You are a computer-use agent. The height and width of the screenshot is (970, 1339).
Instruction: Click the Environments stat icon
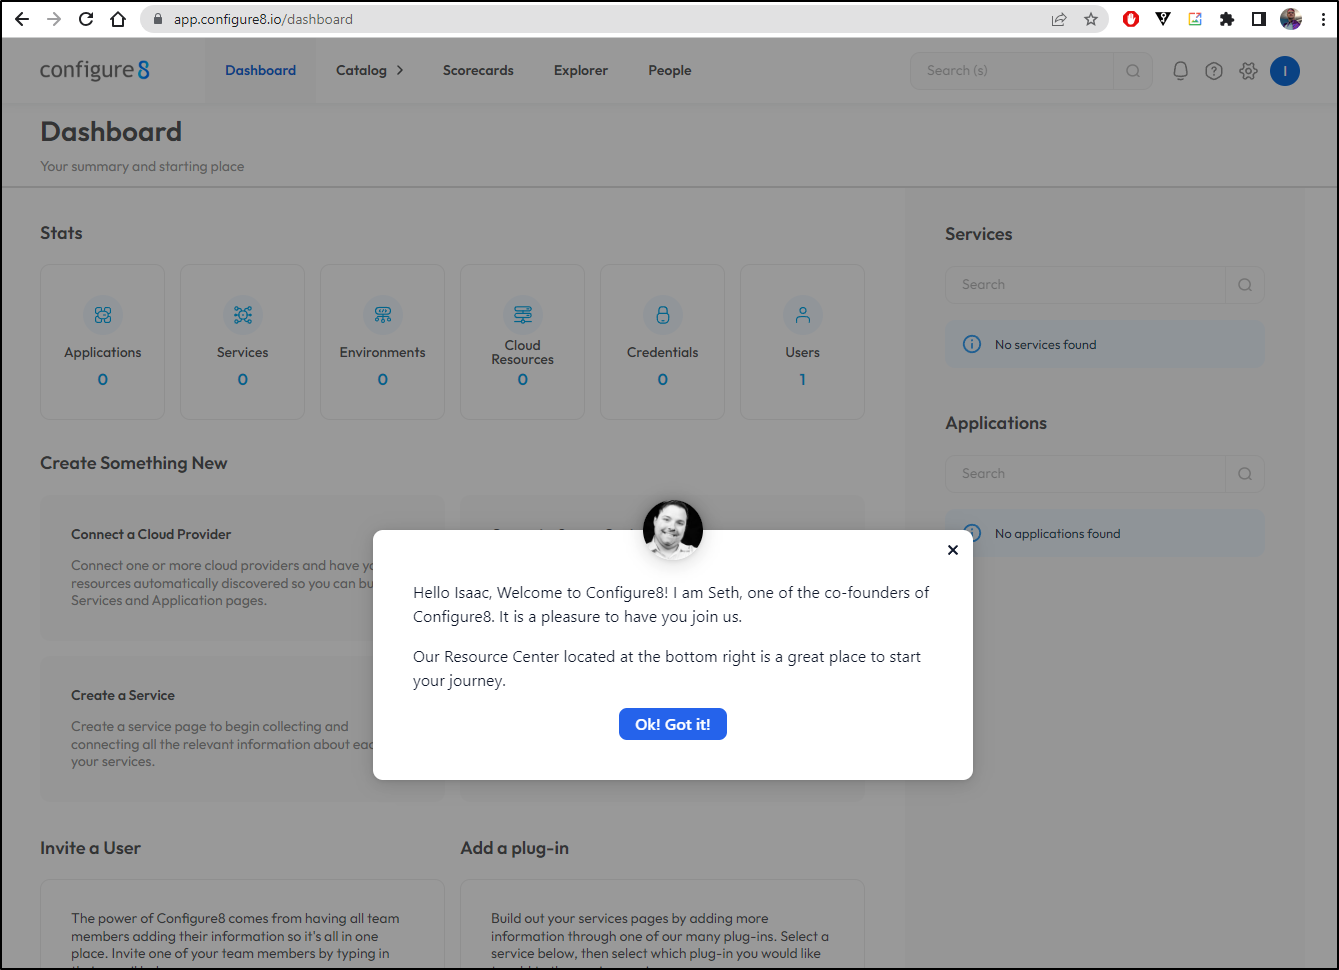[383, 315]
